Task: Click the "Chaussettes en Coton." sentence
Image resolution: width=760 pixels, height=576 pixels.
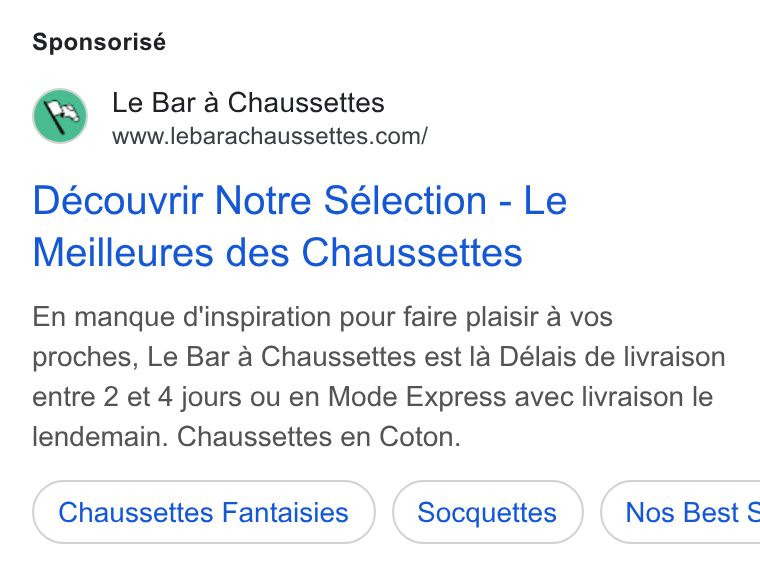Action: click(x=318, y=437)
